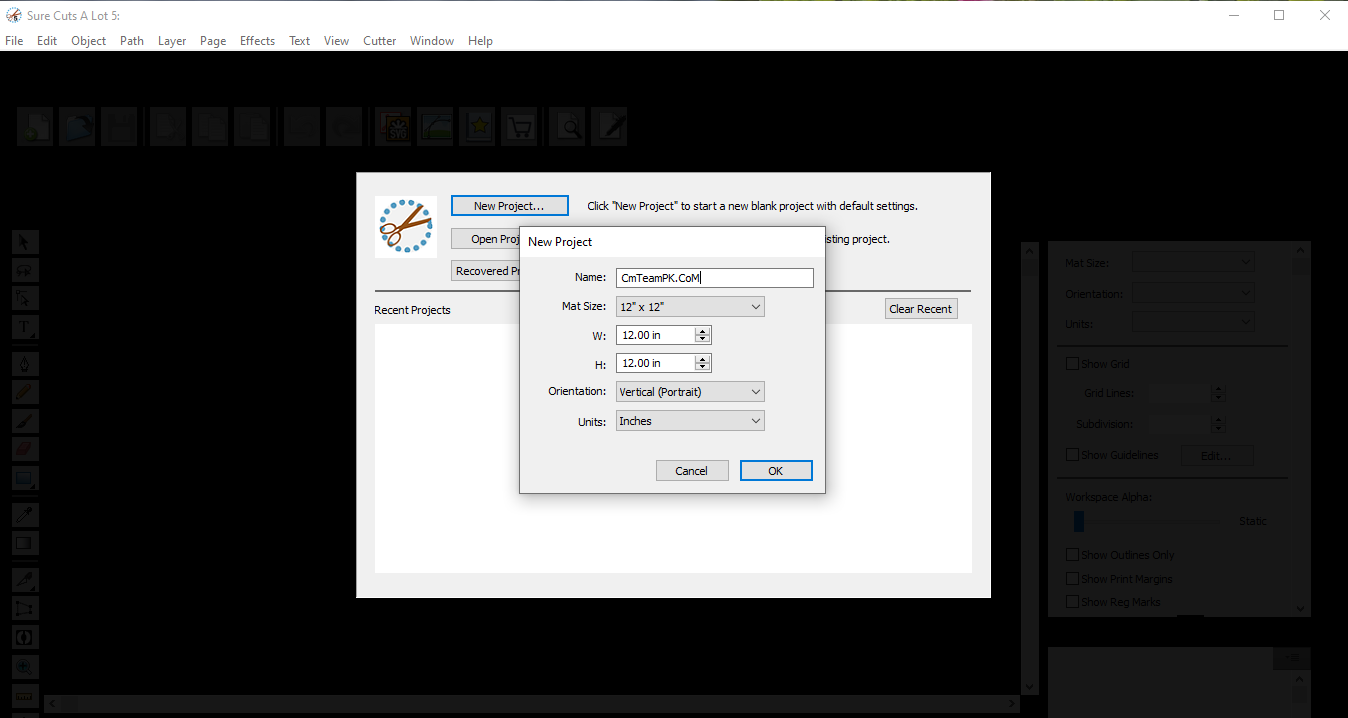Screen dimensions: 1348x718
Task: Toggle Show Grid checkbox
Action: (x=1073, y=364)
